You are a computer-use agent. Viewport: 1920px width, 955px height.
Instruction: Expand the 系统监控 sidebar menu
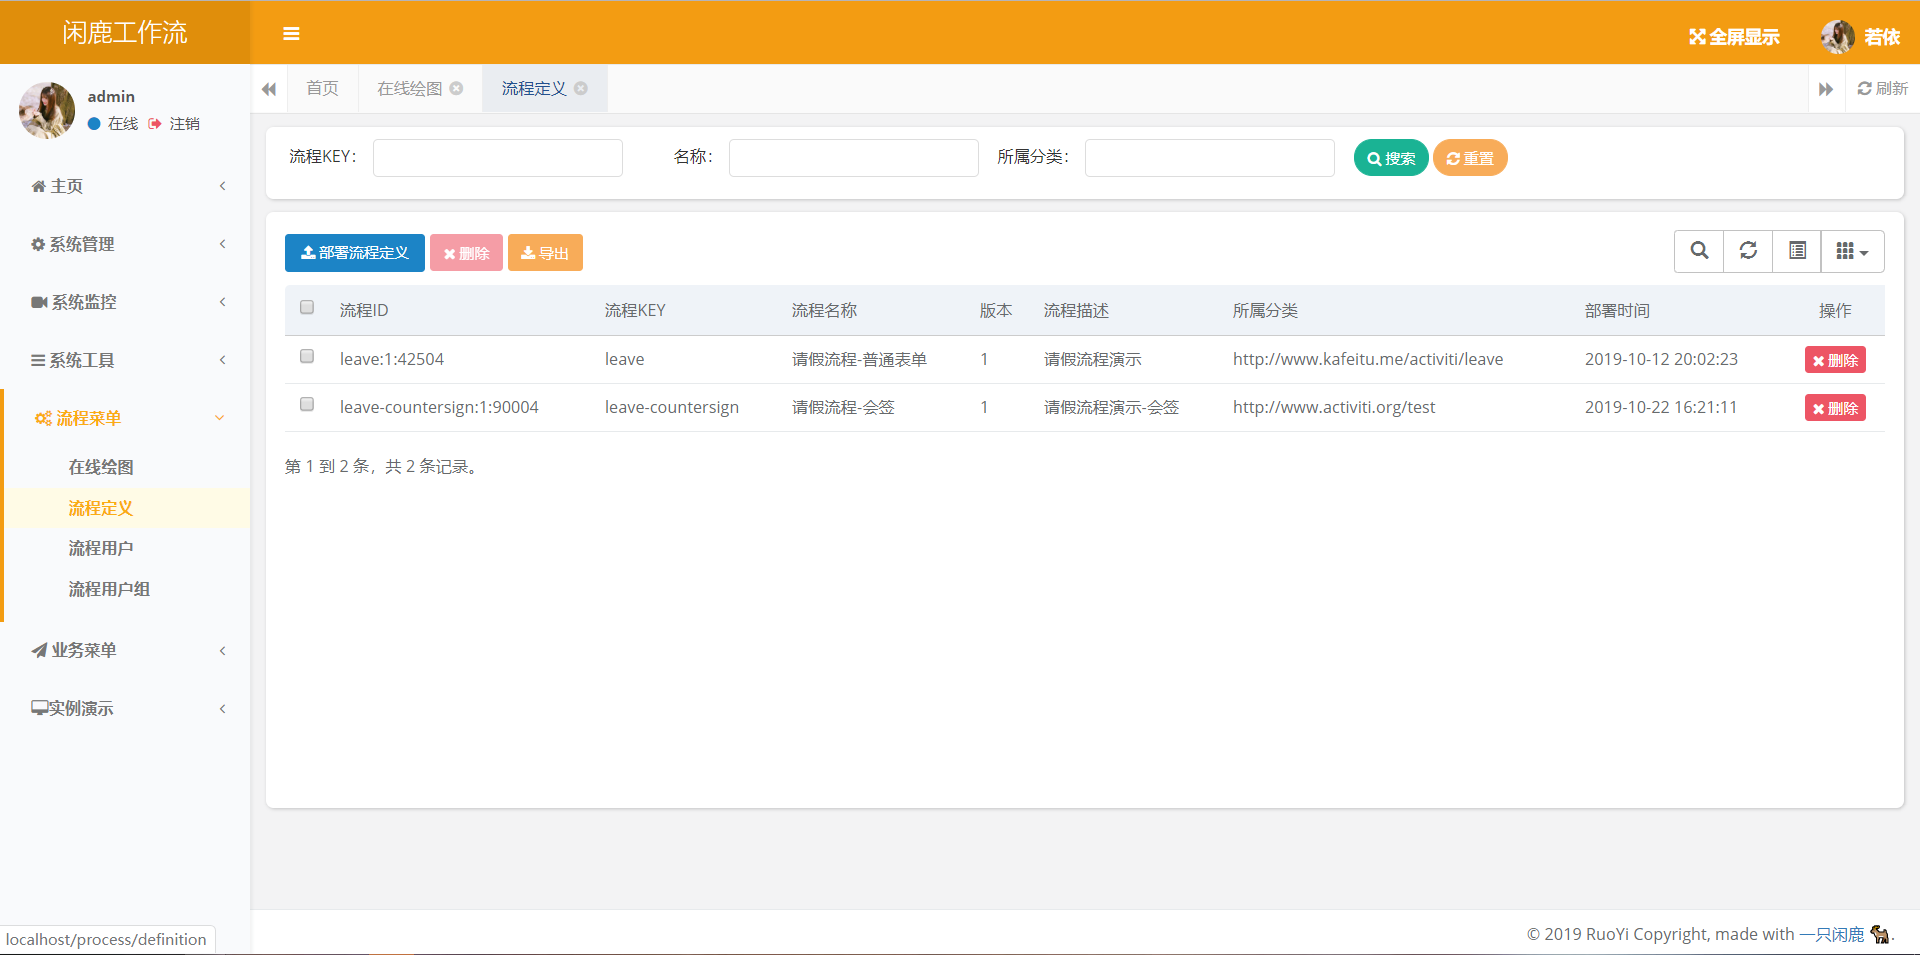point(125,302)
